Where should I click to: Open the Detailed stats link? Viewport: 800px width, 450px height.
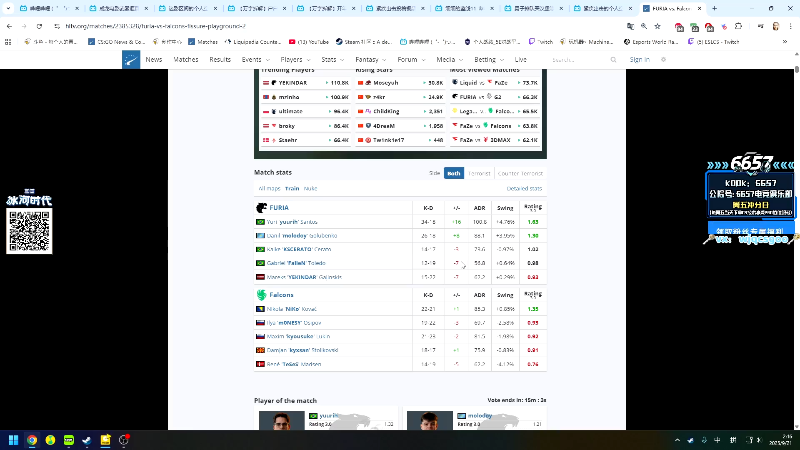[524, 188]
